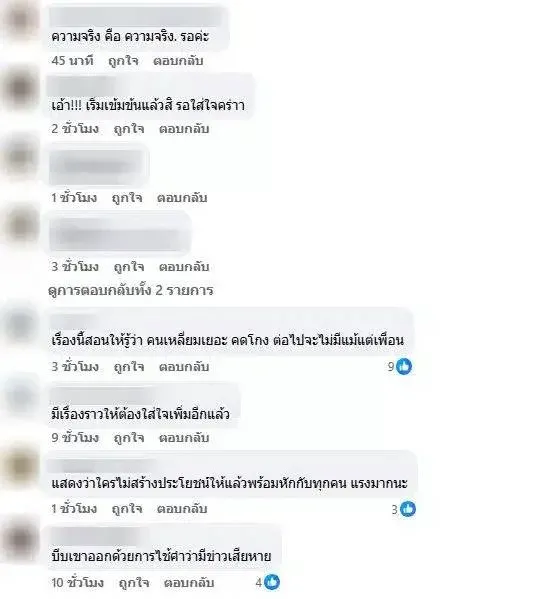Like the comment posted 45 นาที ago
The height and width of the screenshot is (599, 554).
(123, 61)
